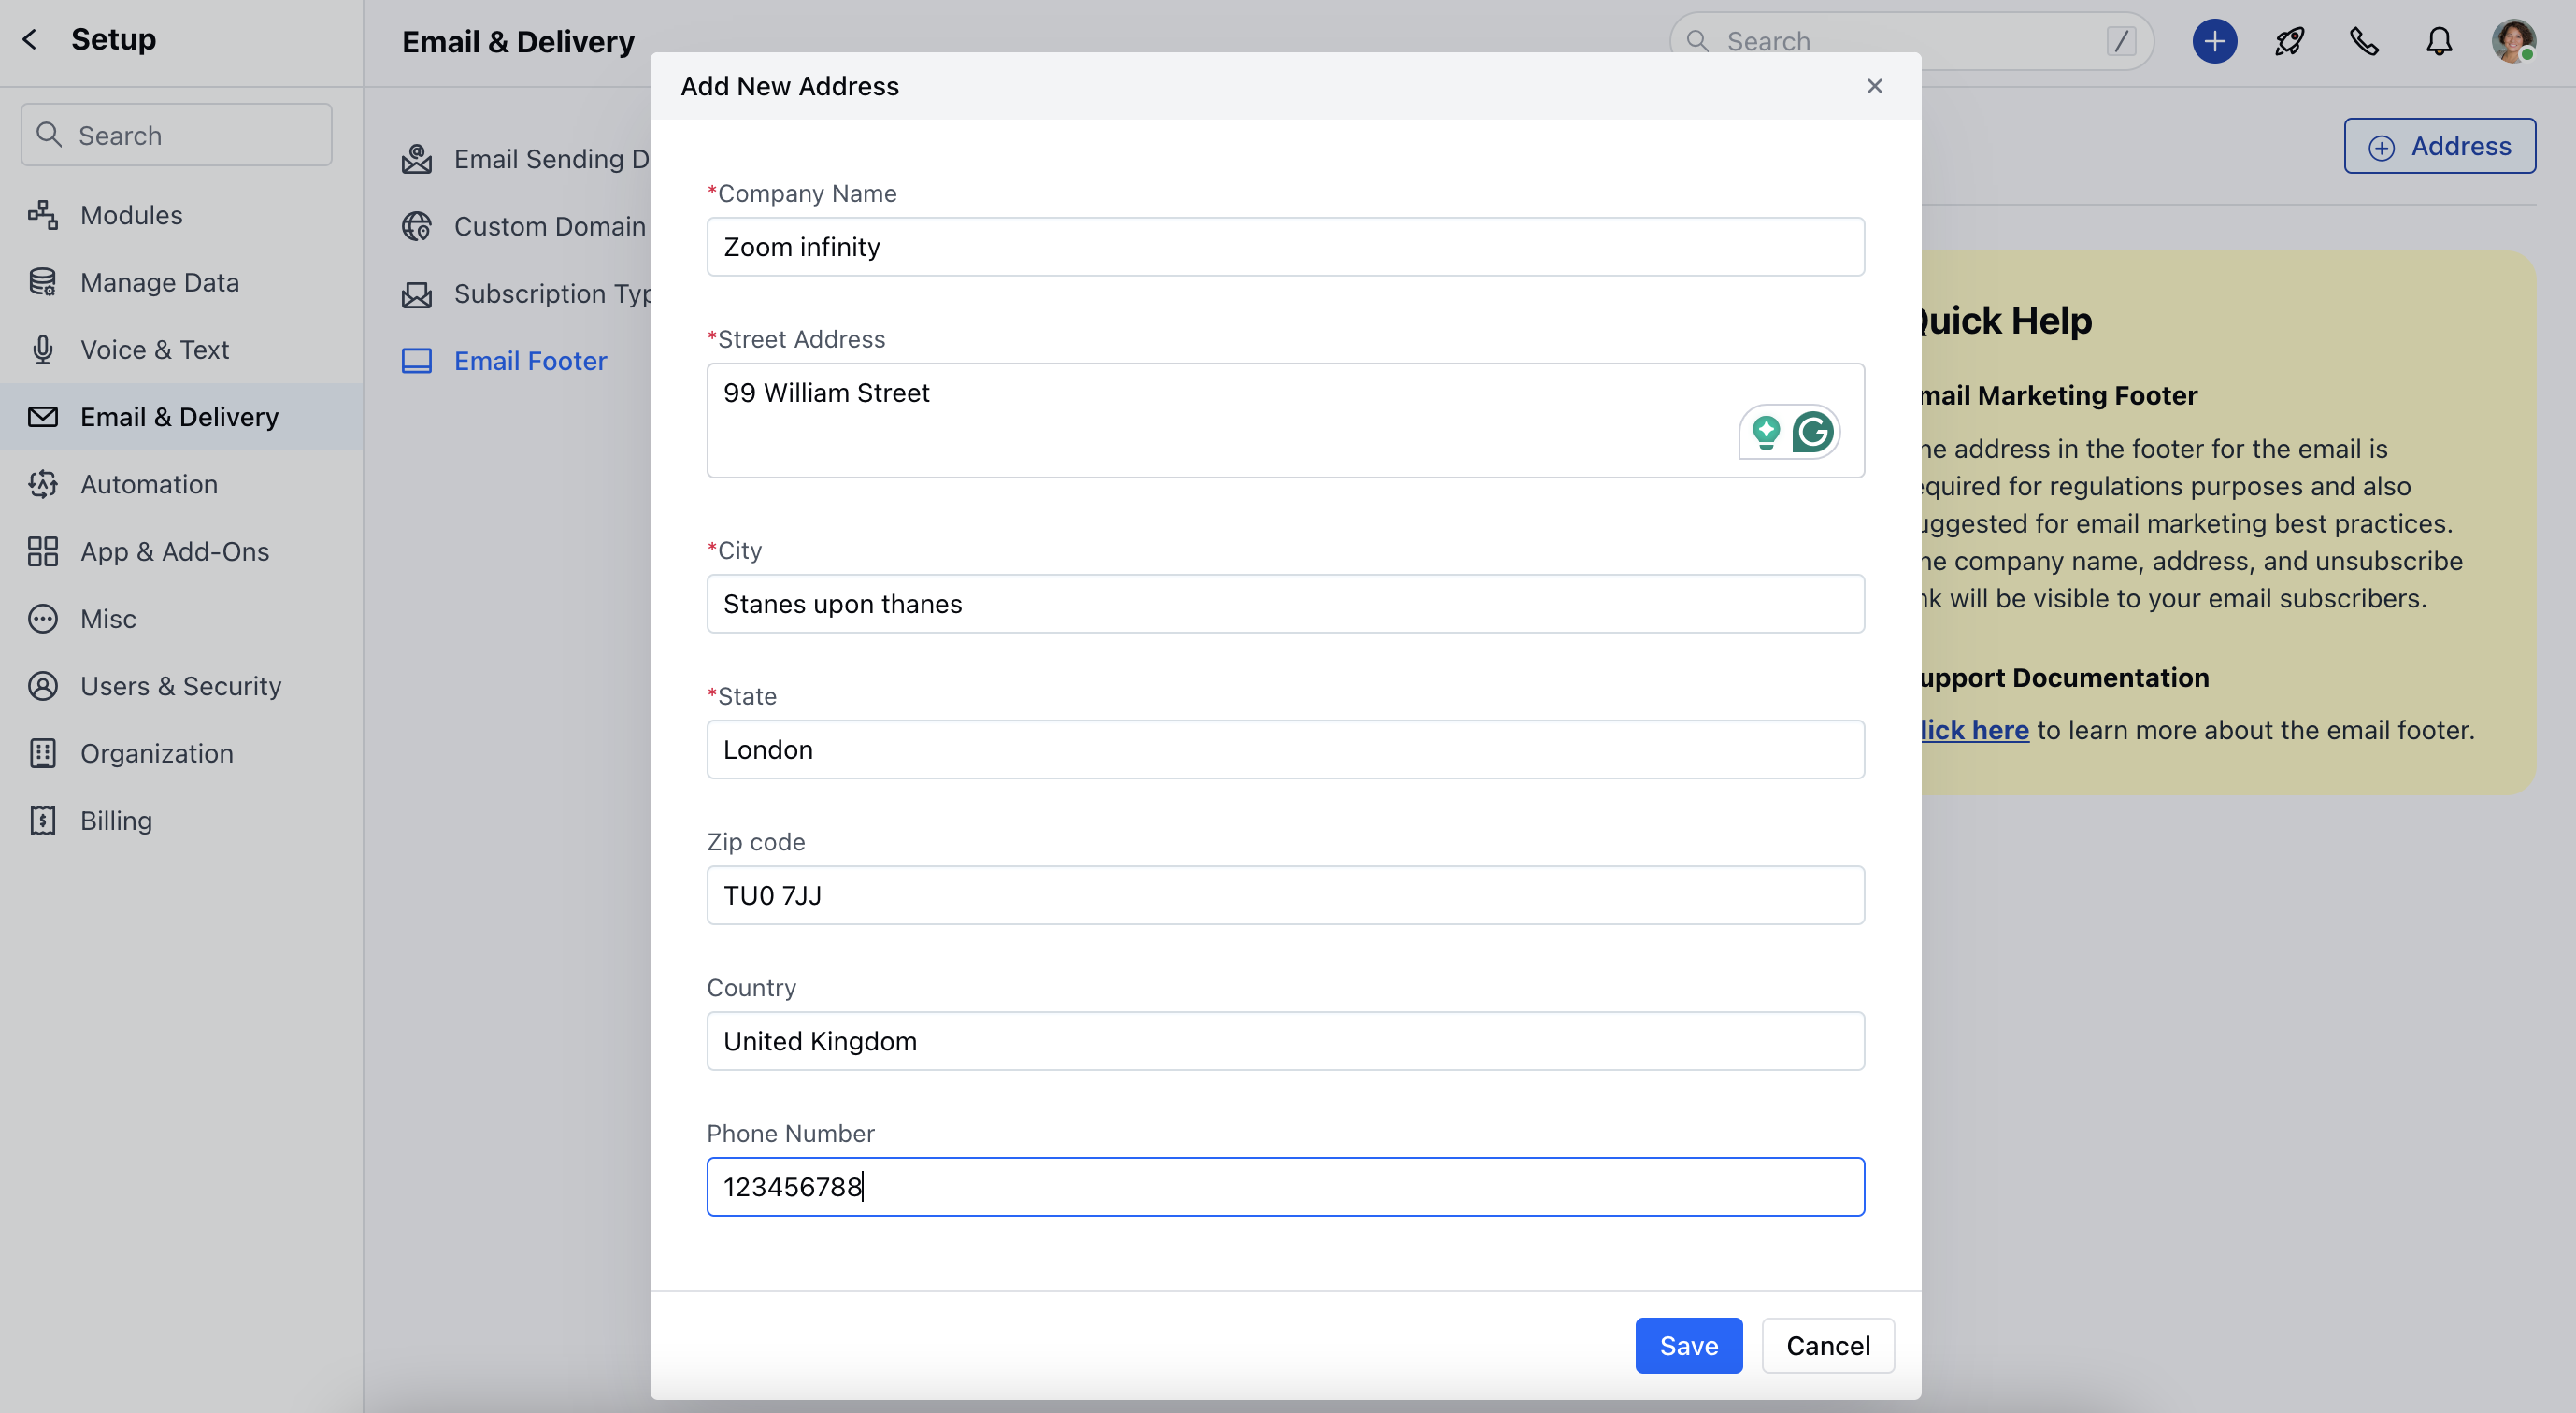2576x1413 pixels.
Task: Open the Automation settings section
Action: click(148, 484)
